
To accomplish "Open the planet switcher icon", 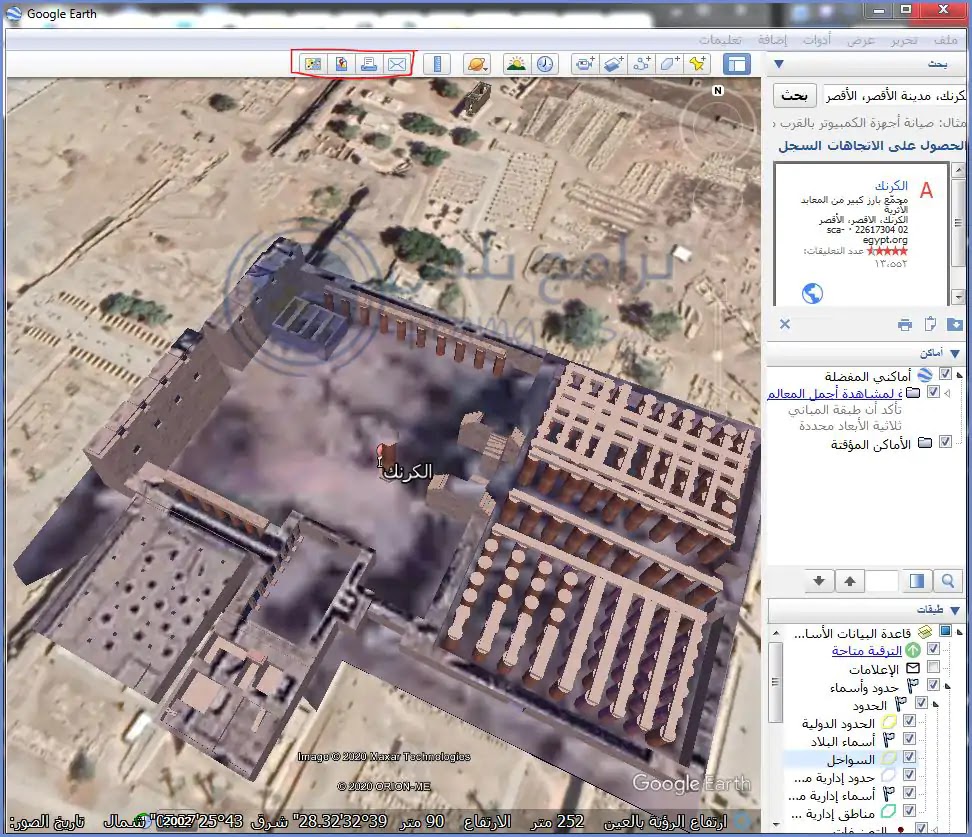I will click(477, 64).
